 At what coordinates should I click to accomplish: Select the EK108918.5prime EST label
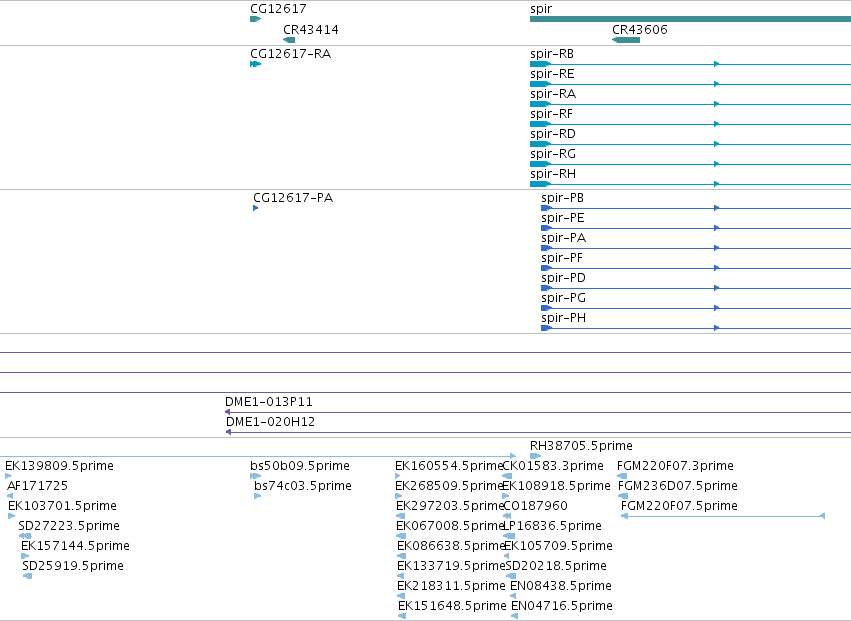click(x=556, y=486)
